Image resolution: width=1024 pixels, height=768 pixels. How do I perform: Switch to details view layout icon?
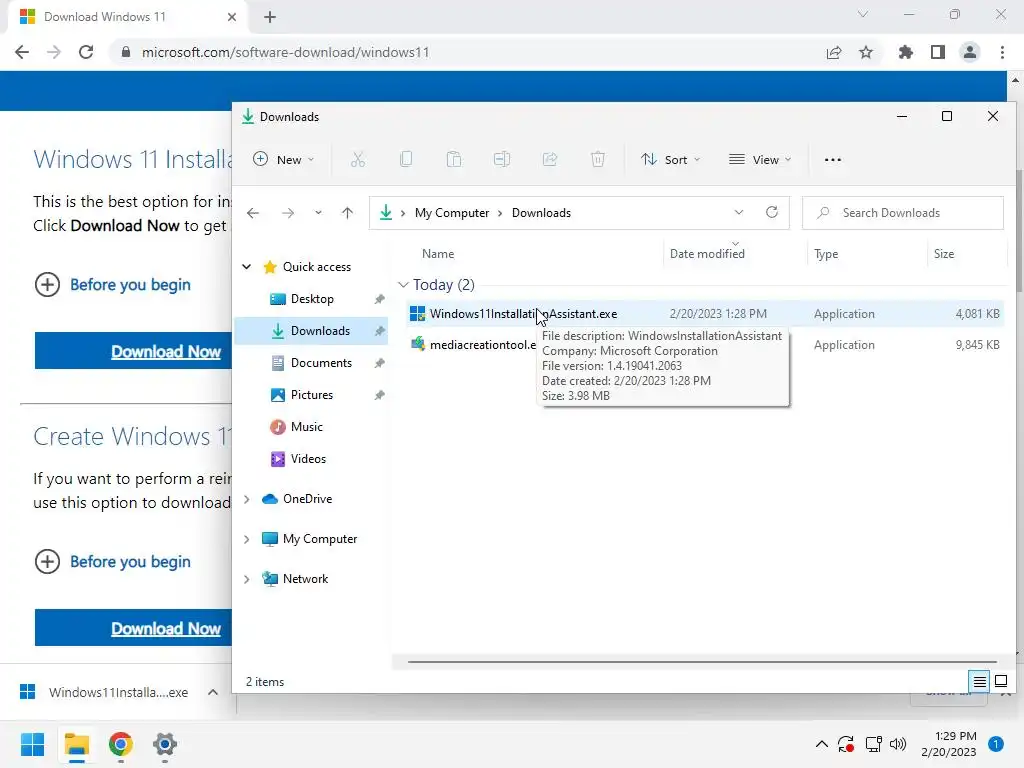(980, 682)
